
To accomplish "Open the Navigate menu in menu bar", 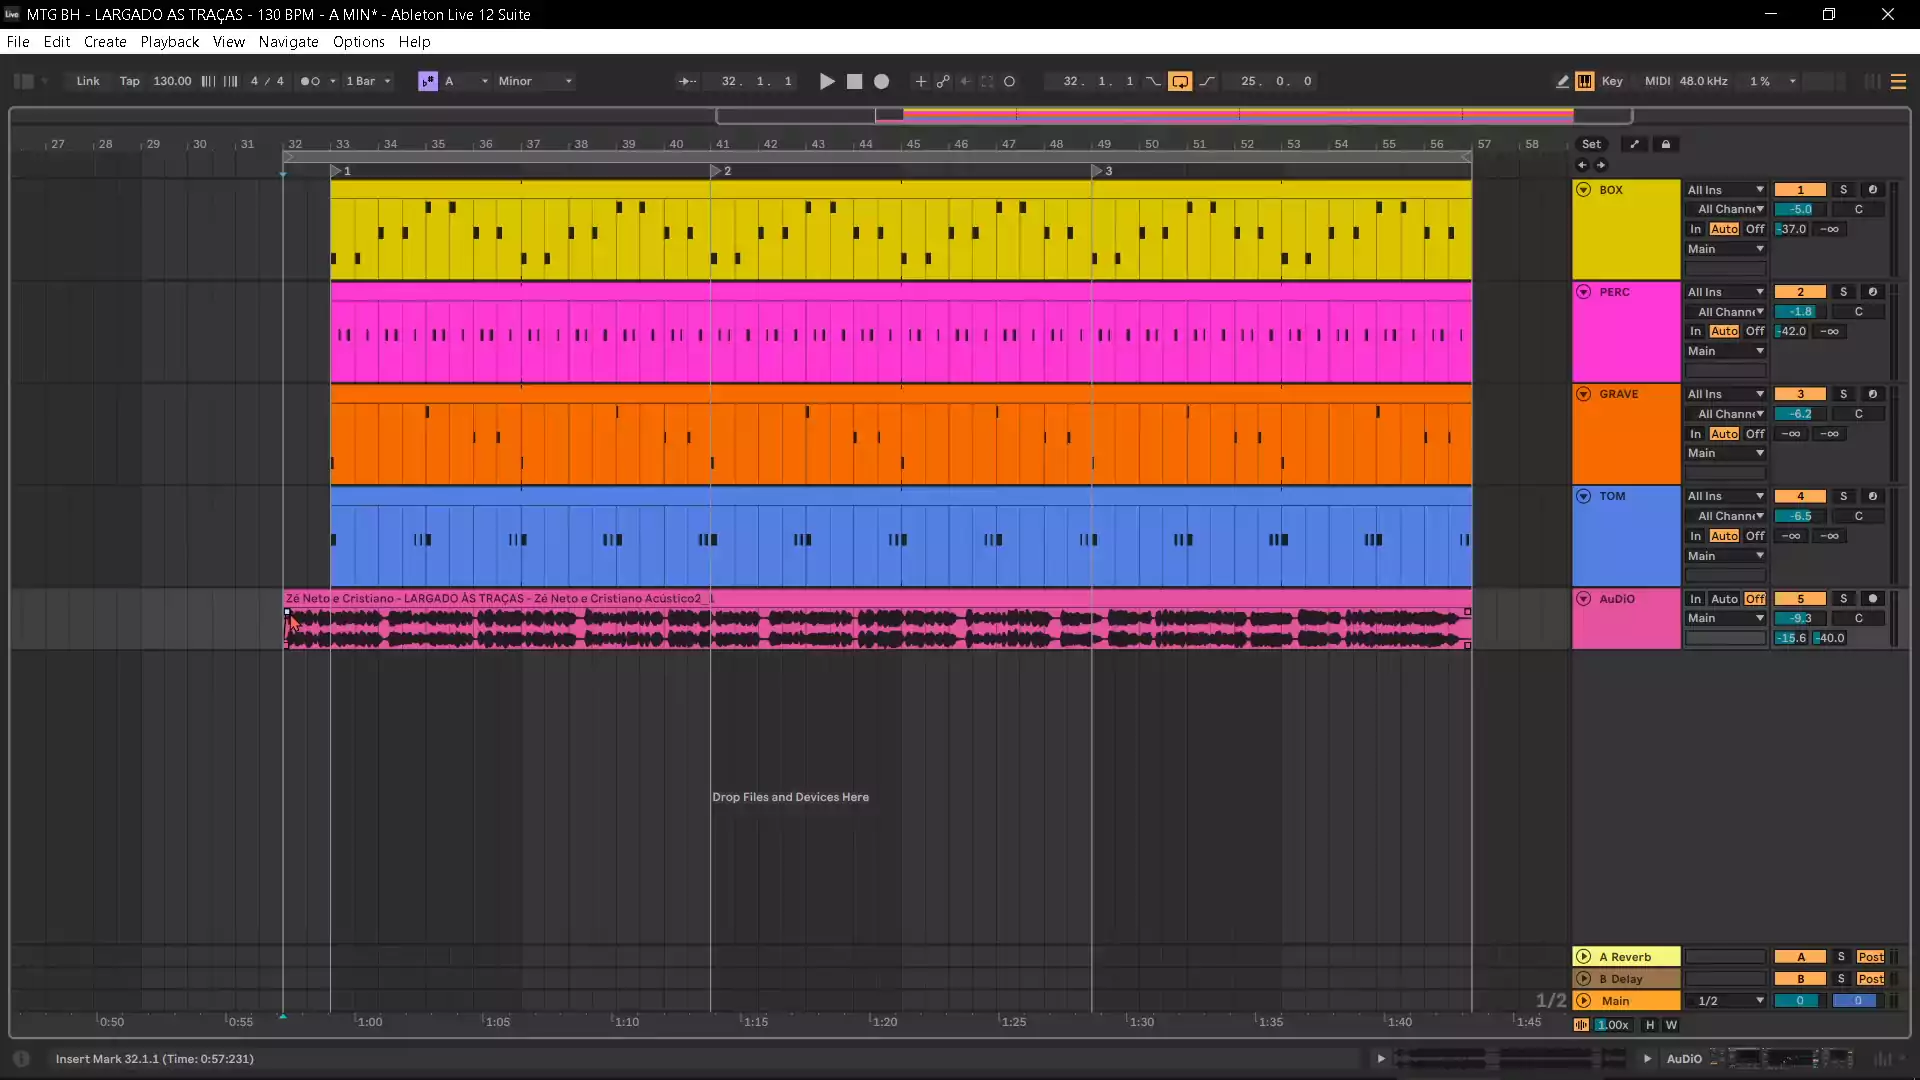I will pos(287,41).
